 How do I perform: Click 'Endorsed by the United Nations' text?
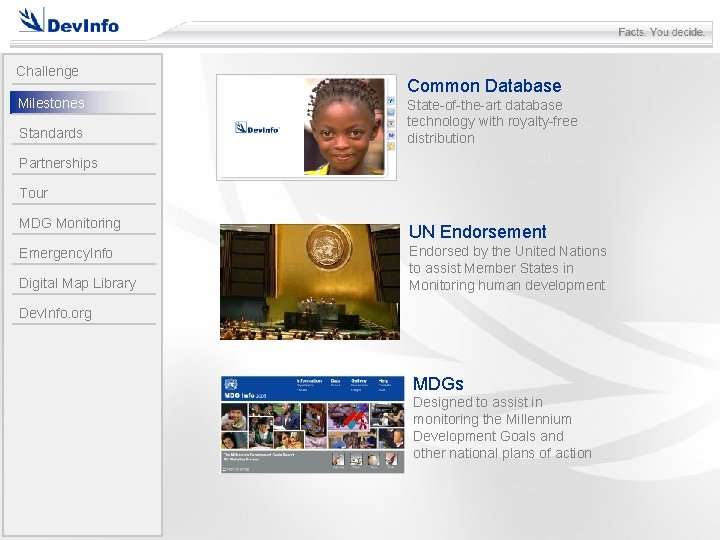coord(507,251)
